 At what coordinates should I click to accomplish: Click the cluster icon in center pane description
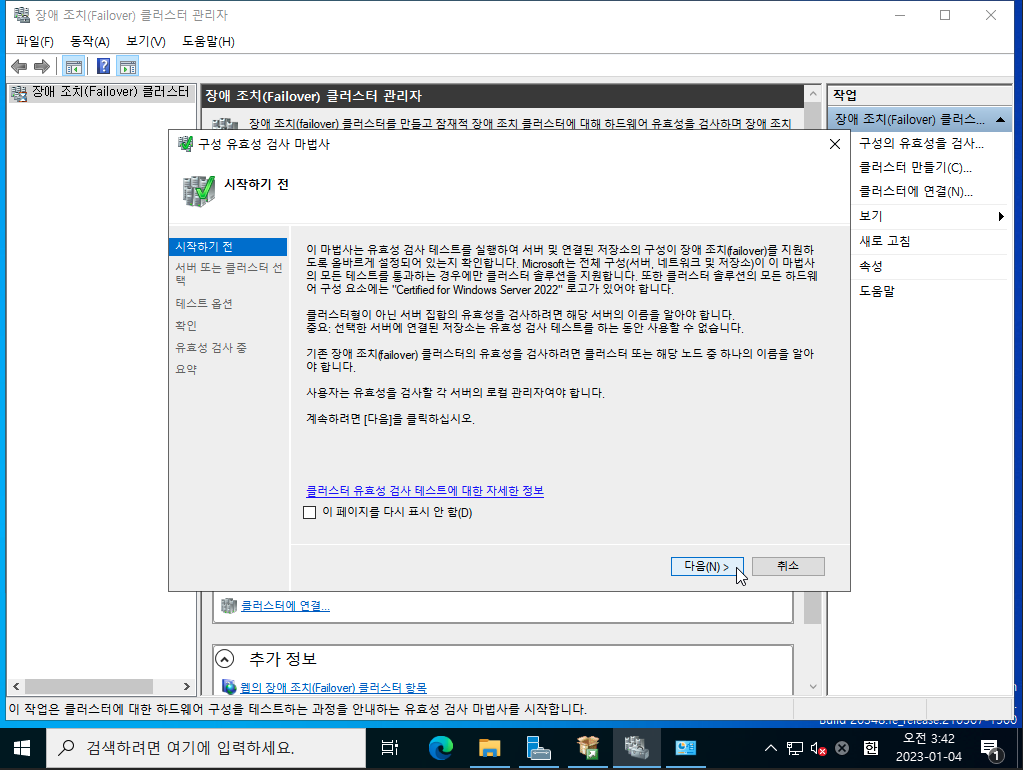pos(225,123)
